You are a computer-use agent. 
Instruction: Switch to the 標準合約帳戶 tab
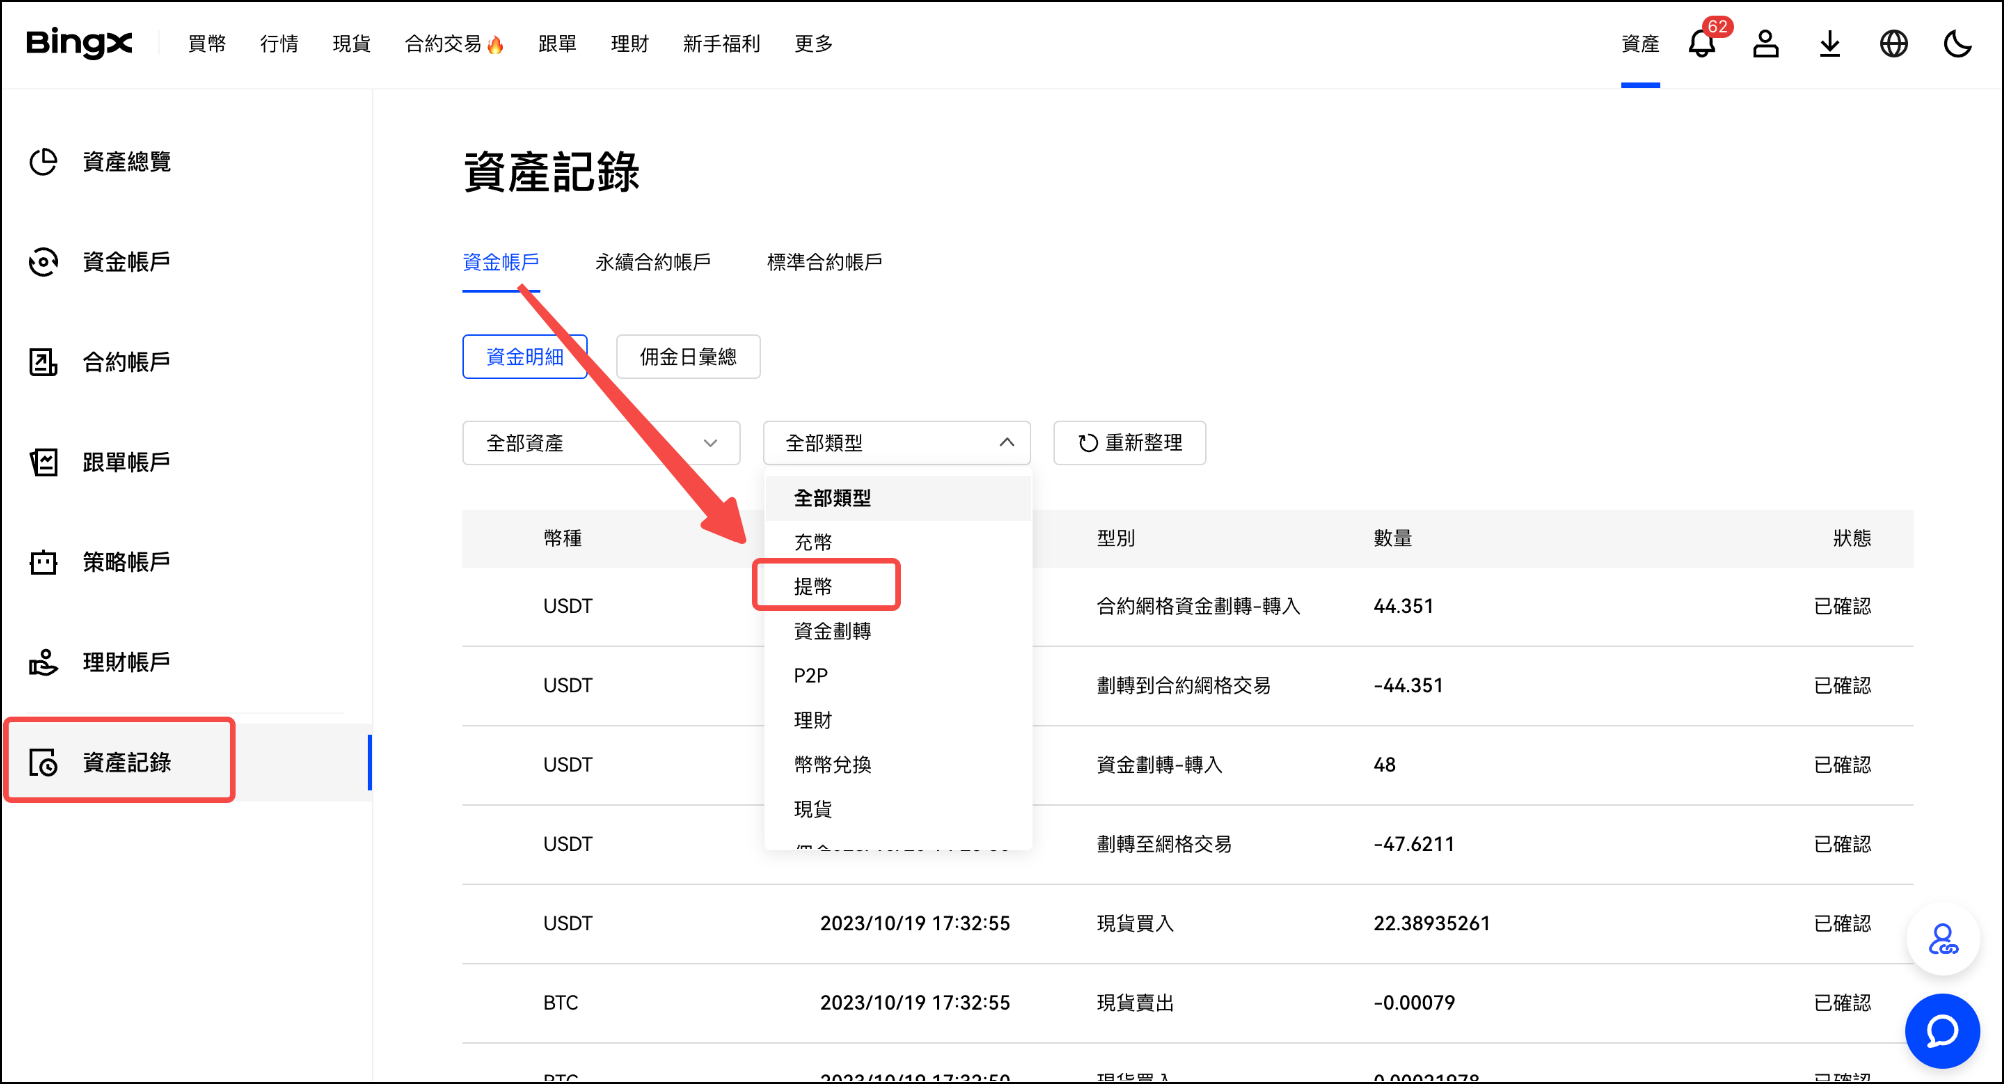click(824, 262)
